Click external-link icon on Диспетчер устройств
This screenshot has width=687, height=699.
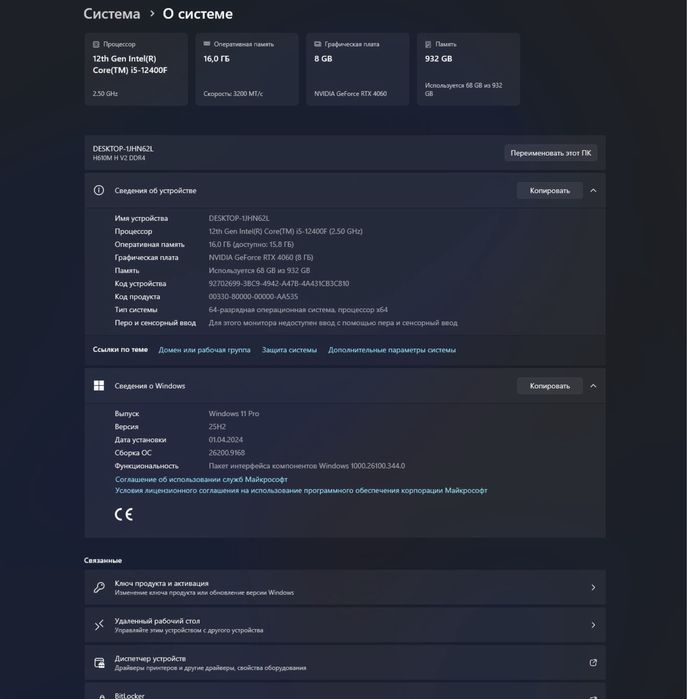click(593, 662)
